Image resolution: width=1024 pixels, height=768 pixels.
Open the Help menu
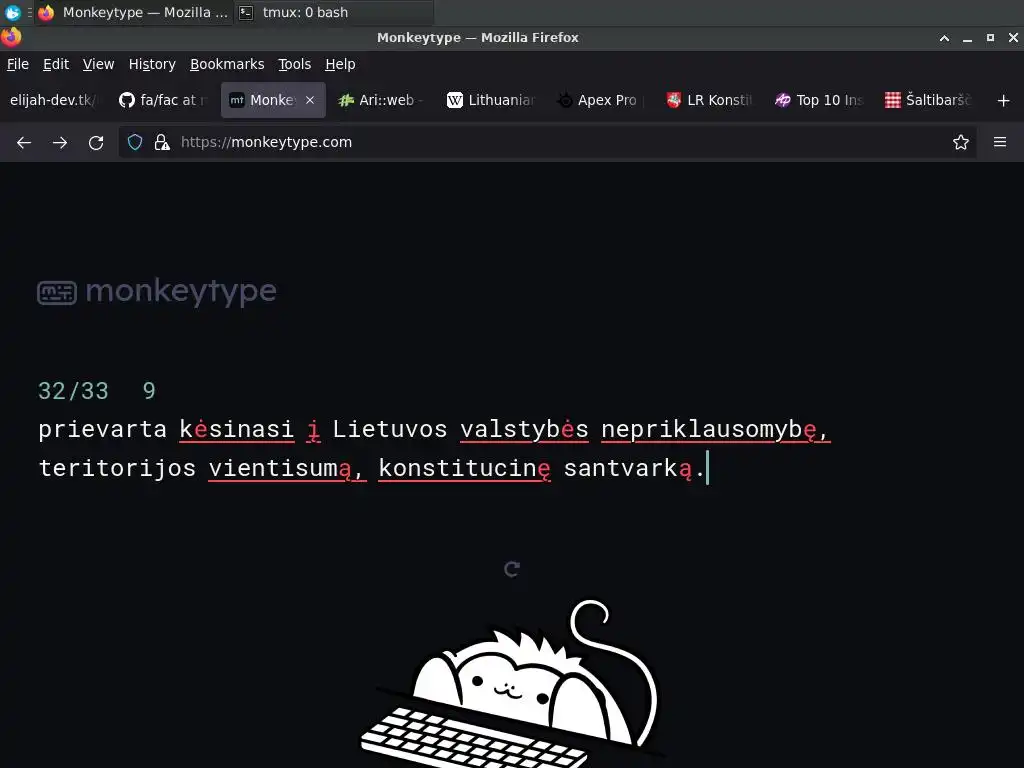340,64
